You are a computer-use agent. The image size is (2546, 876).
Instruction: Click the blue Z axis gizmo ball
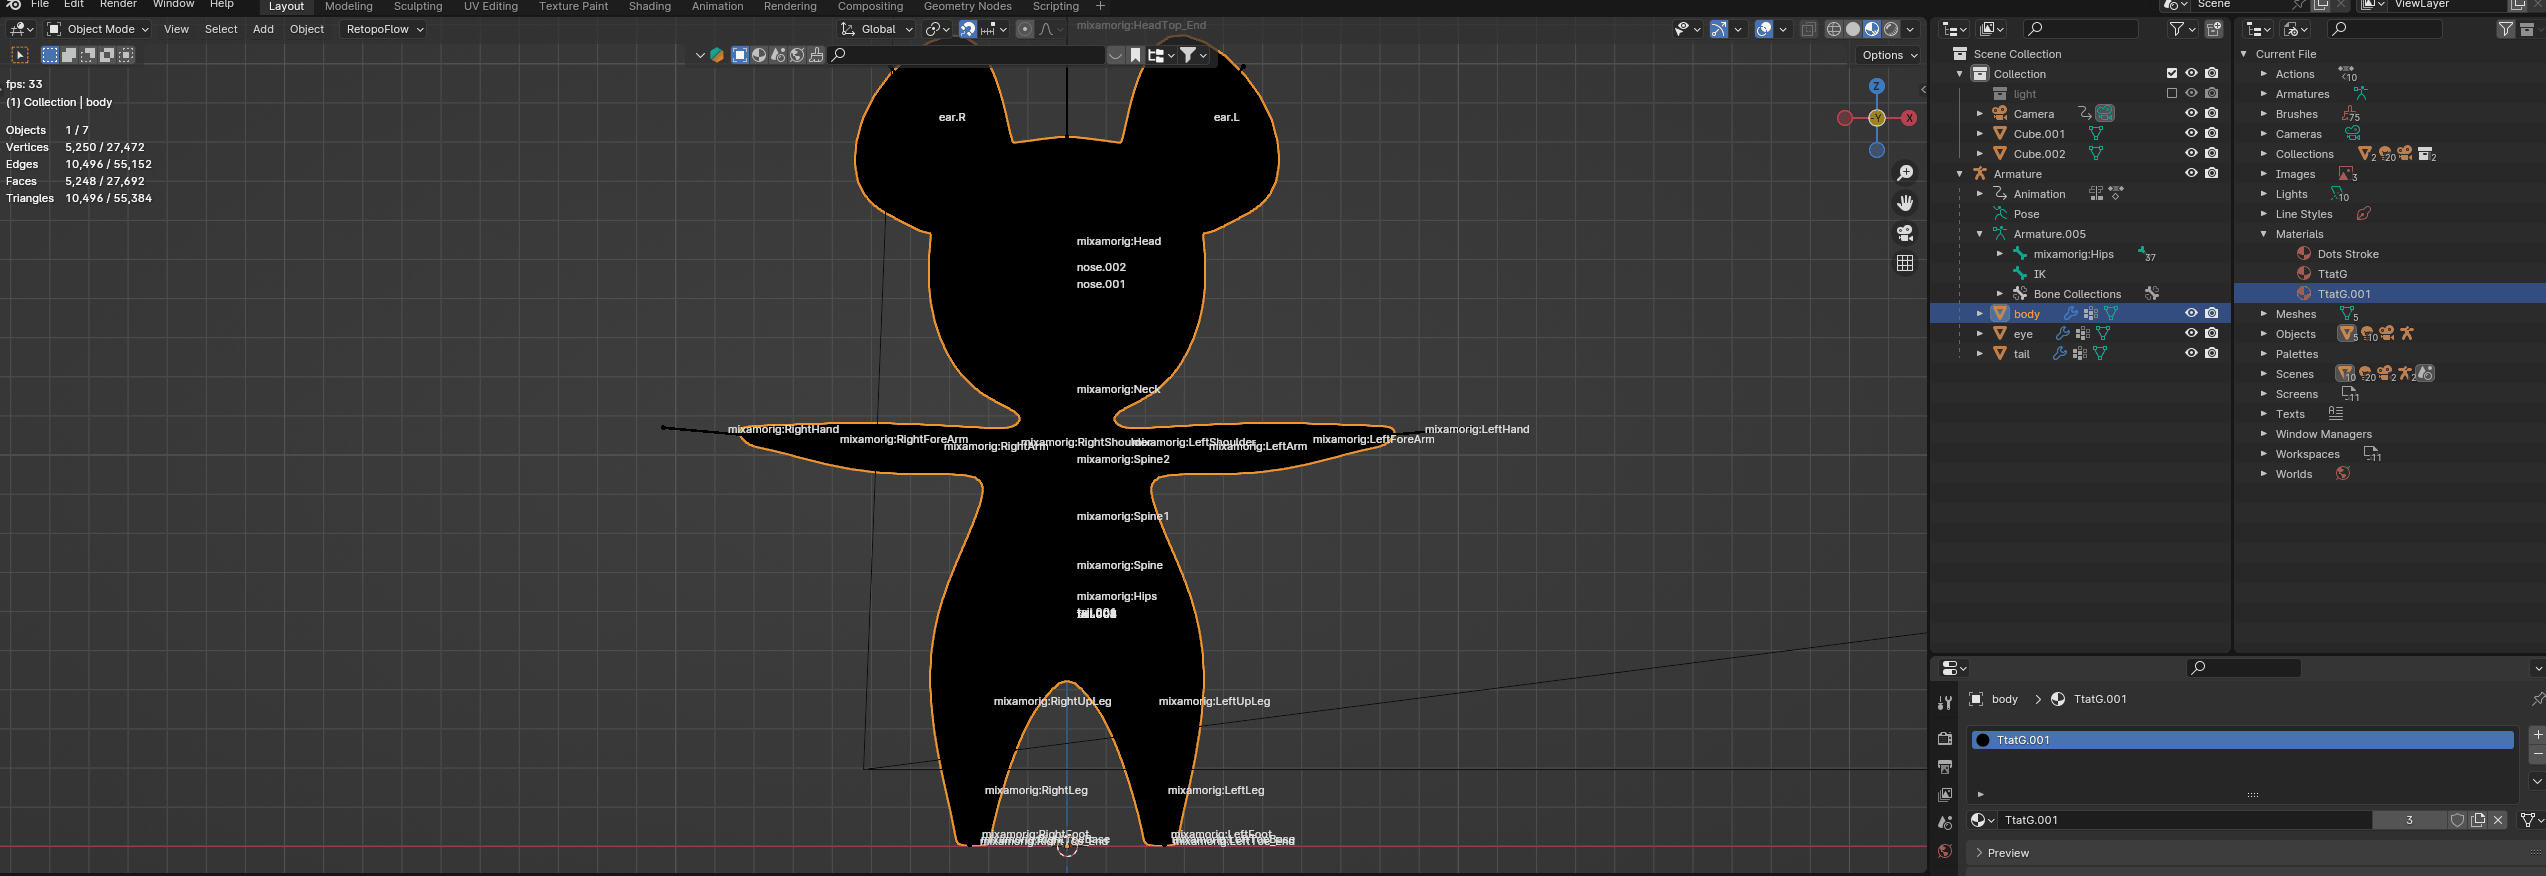(x=1877, y=86)
